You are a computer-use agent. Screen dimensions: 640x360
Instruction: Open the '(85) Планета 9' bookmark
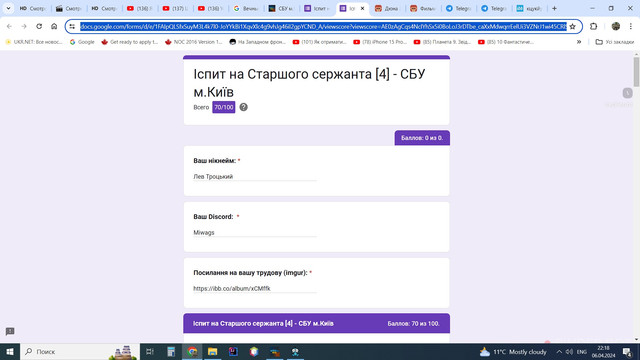coord(443,42)
